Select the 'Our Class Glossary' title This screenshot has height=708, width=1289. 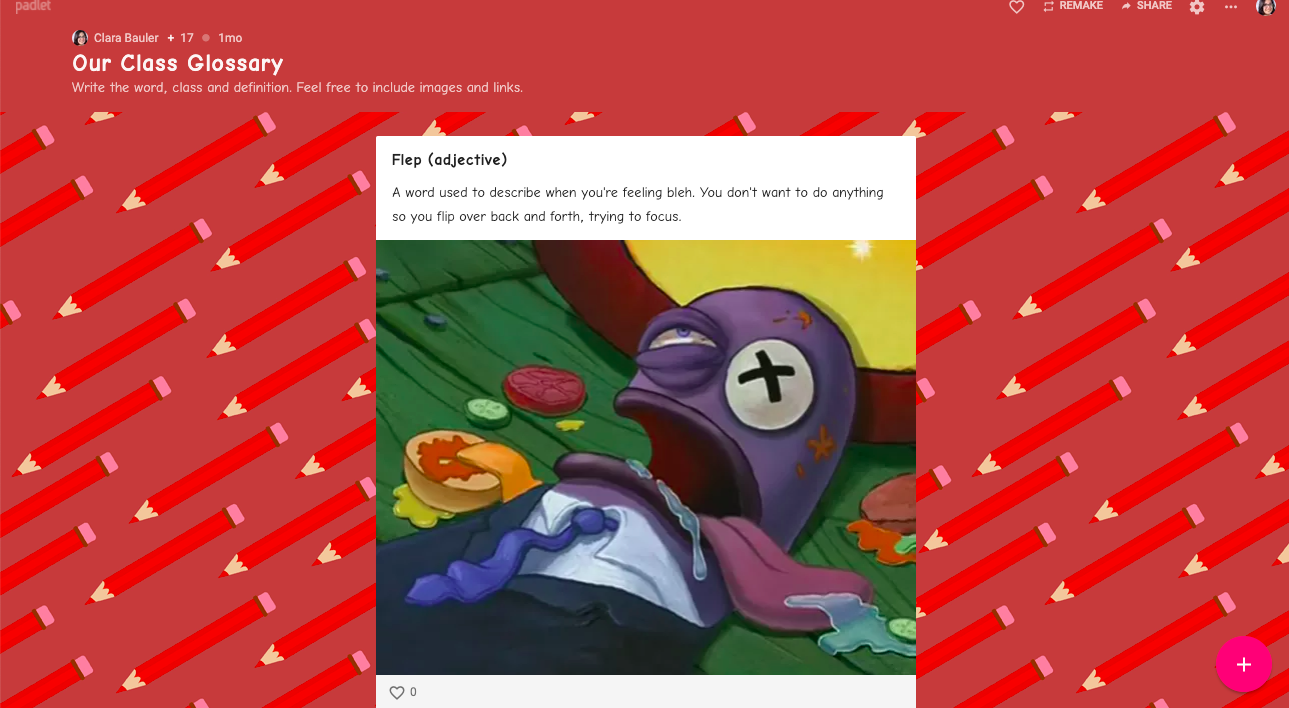[x=178, y=63]
